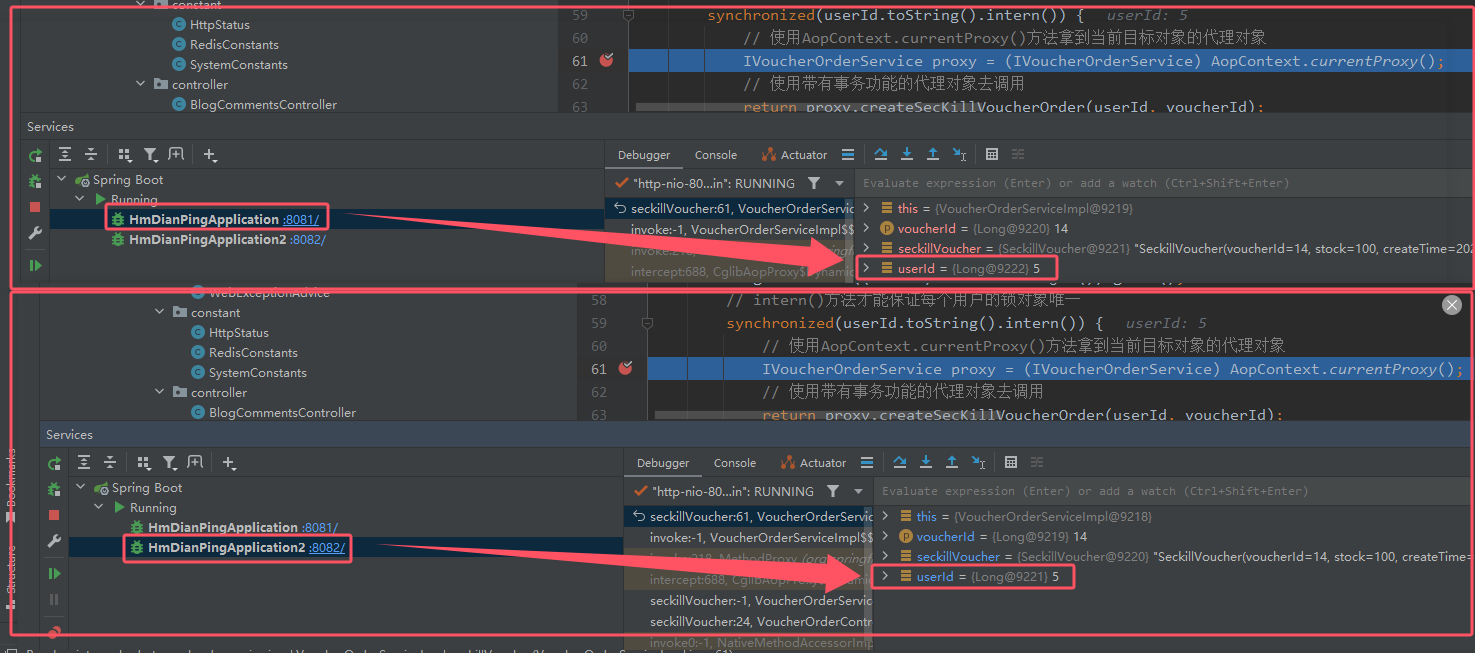1475x653 pixels.
Task: Collapse Spring Boot node in upper Services tree
Action: (63, 180)
